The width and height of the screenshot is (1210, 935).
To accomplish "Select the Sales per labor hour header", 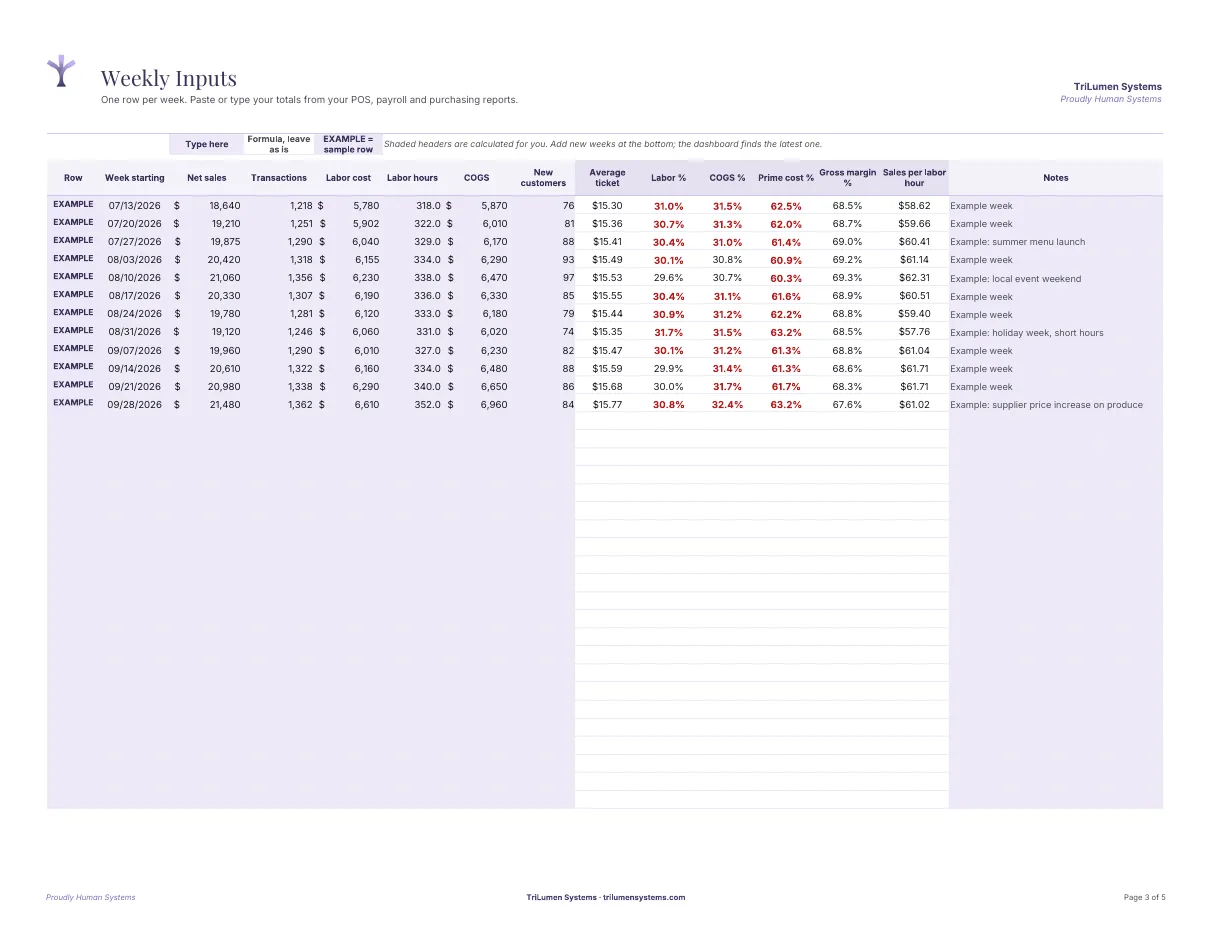I will pos(914,178).
